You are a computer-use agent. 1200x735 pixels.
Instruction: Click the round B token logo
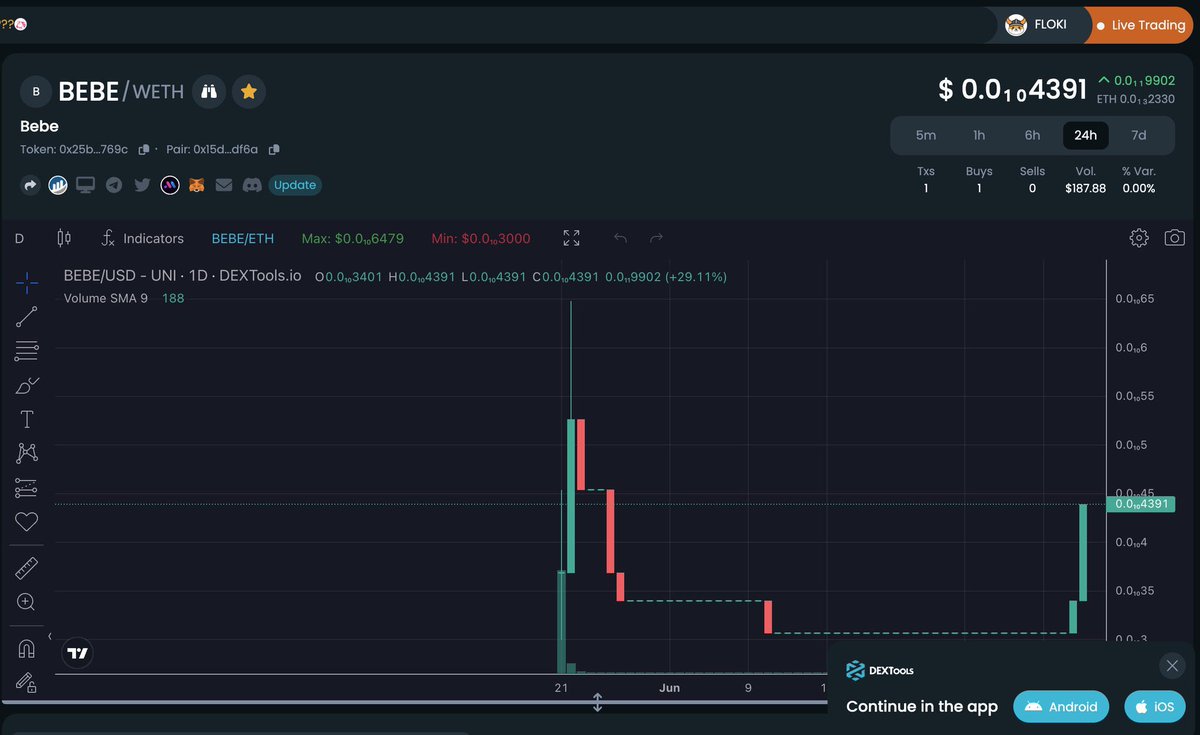[x=36, y=91]
